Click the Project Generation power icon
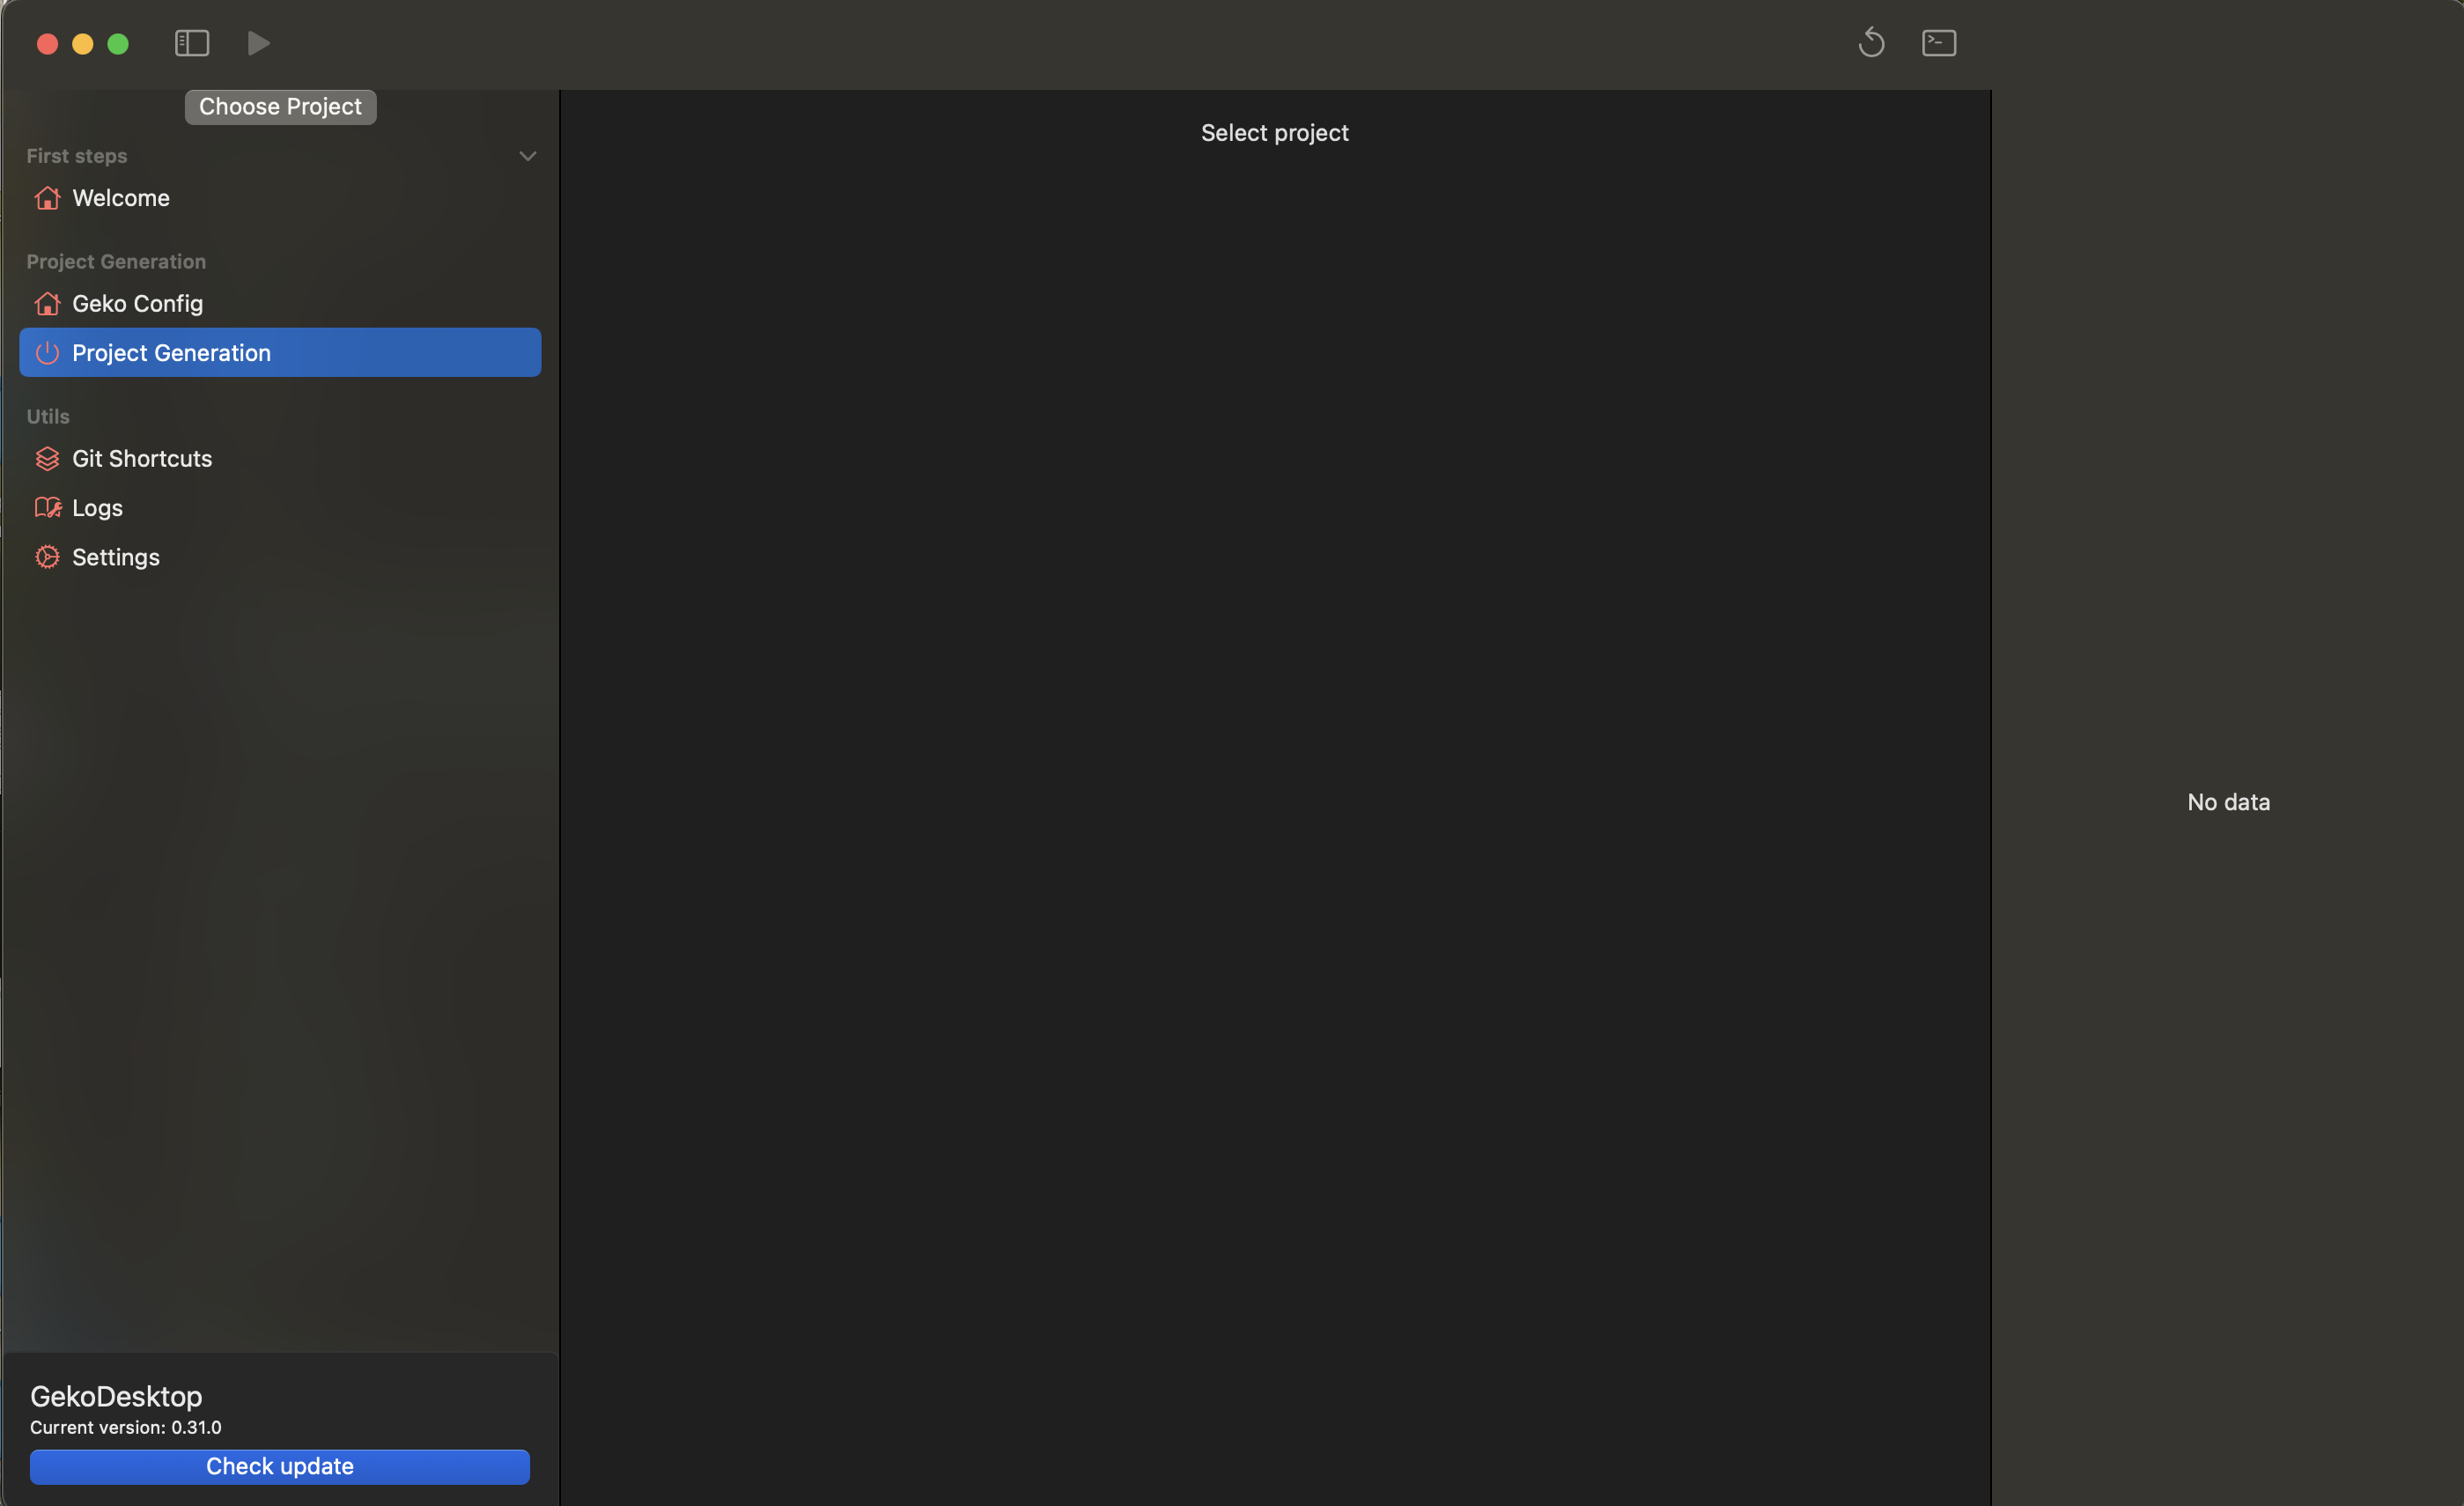This screenshot has height=1506, width=2464. [x=47, y=353]
